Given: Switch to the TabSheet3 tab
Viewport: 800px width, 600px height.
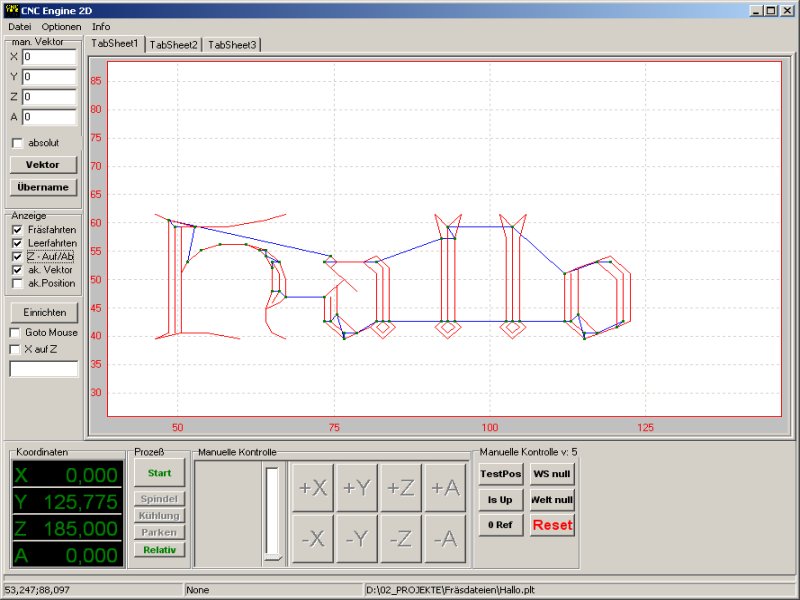Looking at the screenshot, I should (232, 45).
